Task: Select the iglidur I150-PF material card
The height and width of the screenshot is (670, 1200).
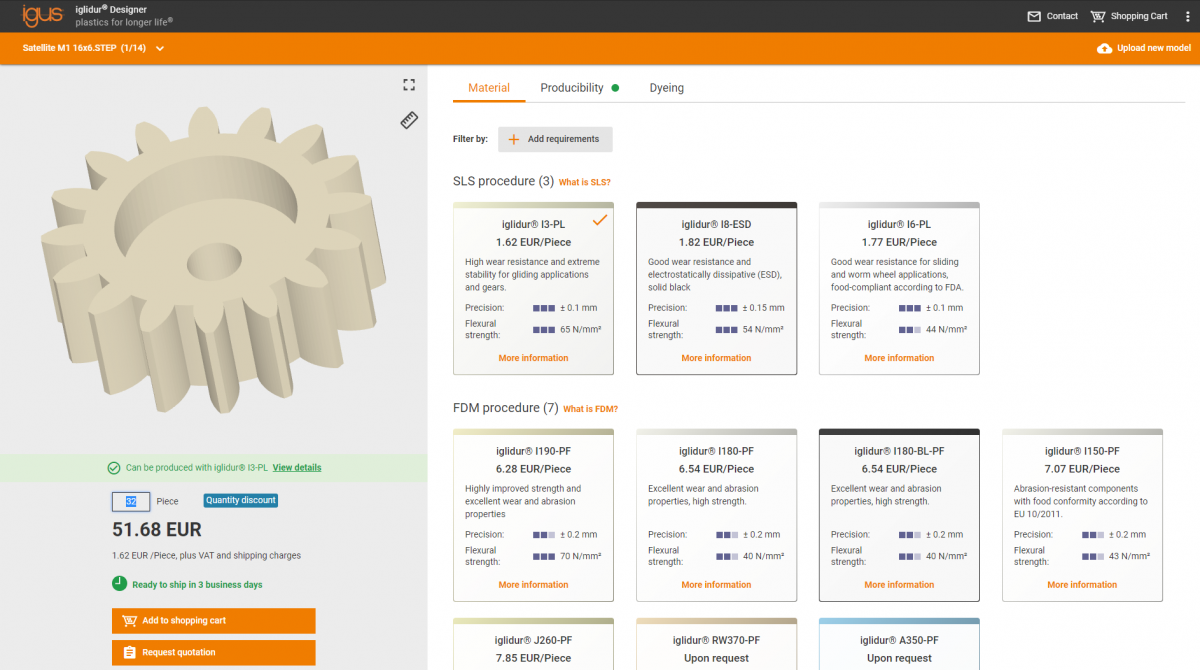Action: click(1082, 516)
